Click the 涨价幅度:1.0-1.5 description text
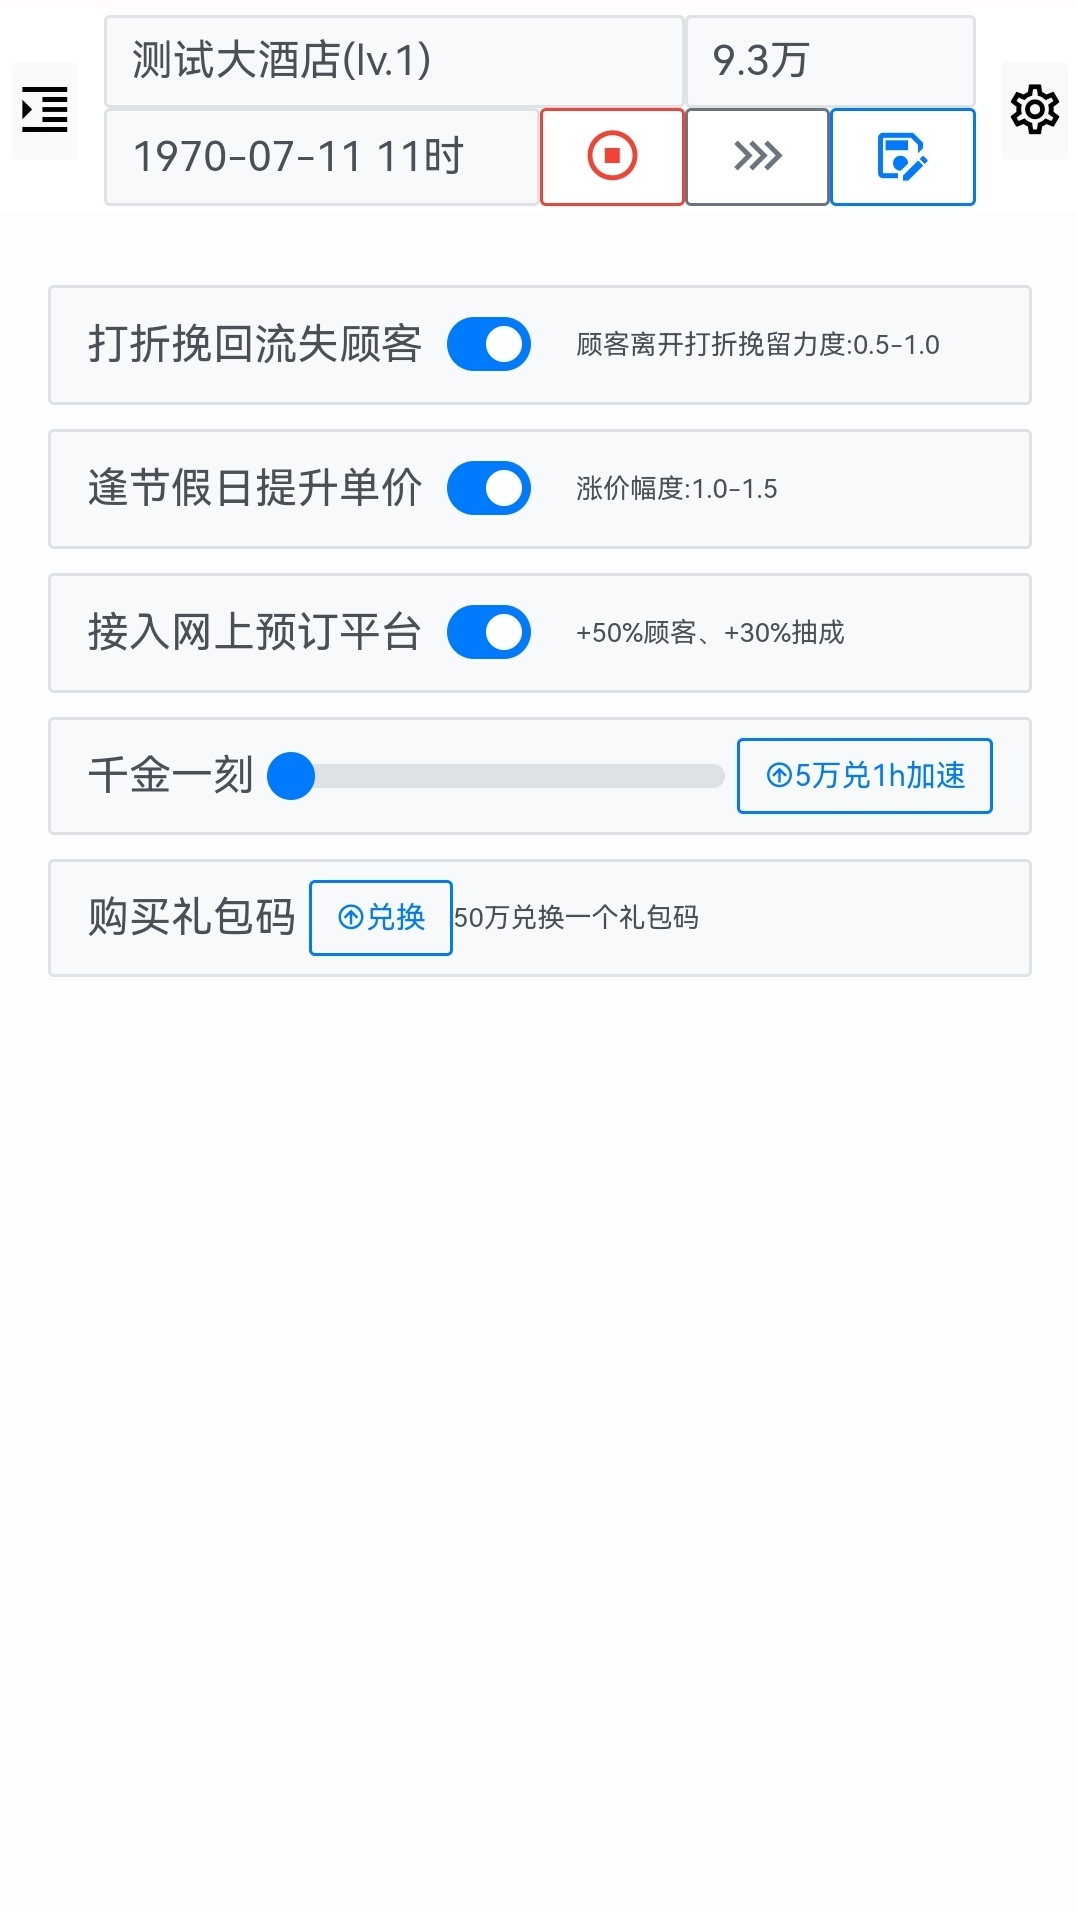Image resolution: width=1077 pixels, height=1913 pixels. [674, 489]
